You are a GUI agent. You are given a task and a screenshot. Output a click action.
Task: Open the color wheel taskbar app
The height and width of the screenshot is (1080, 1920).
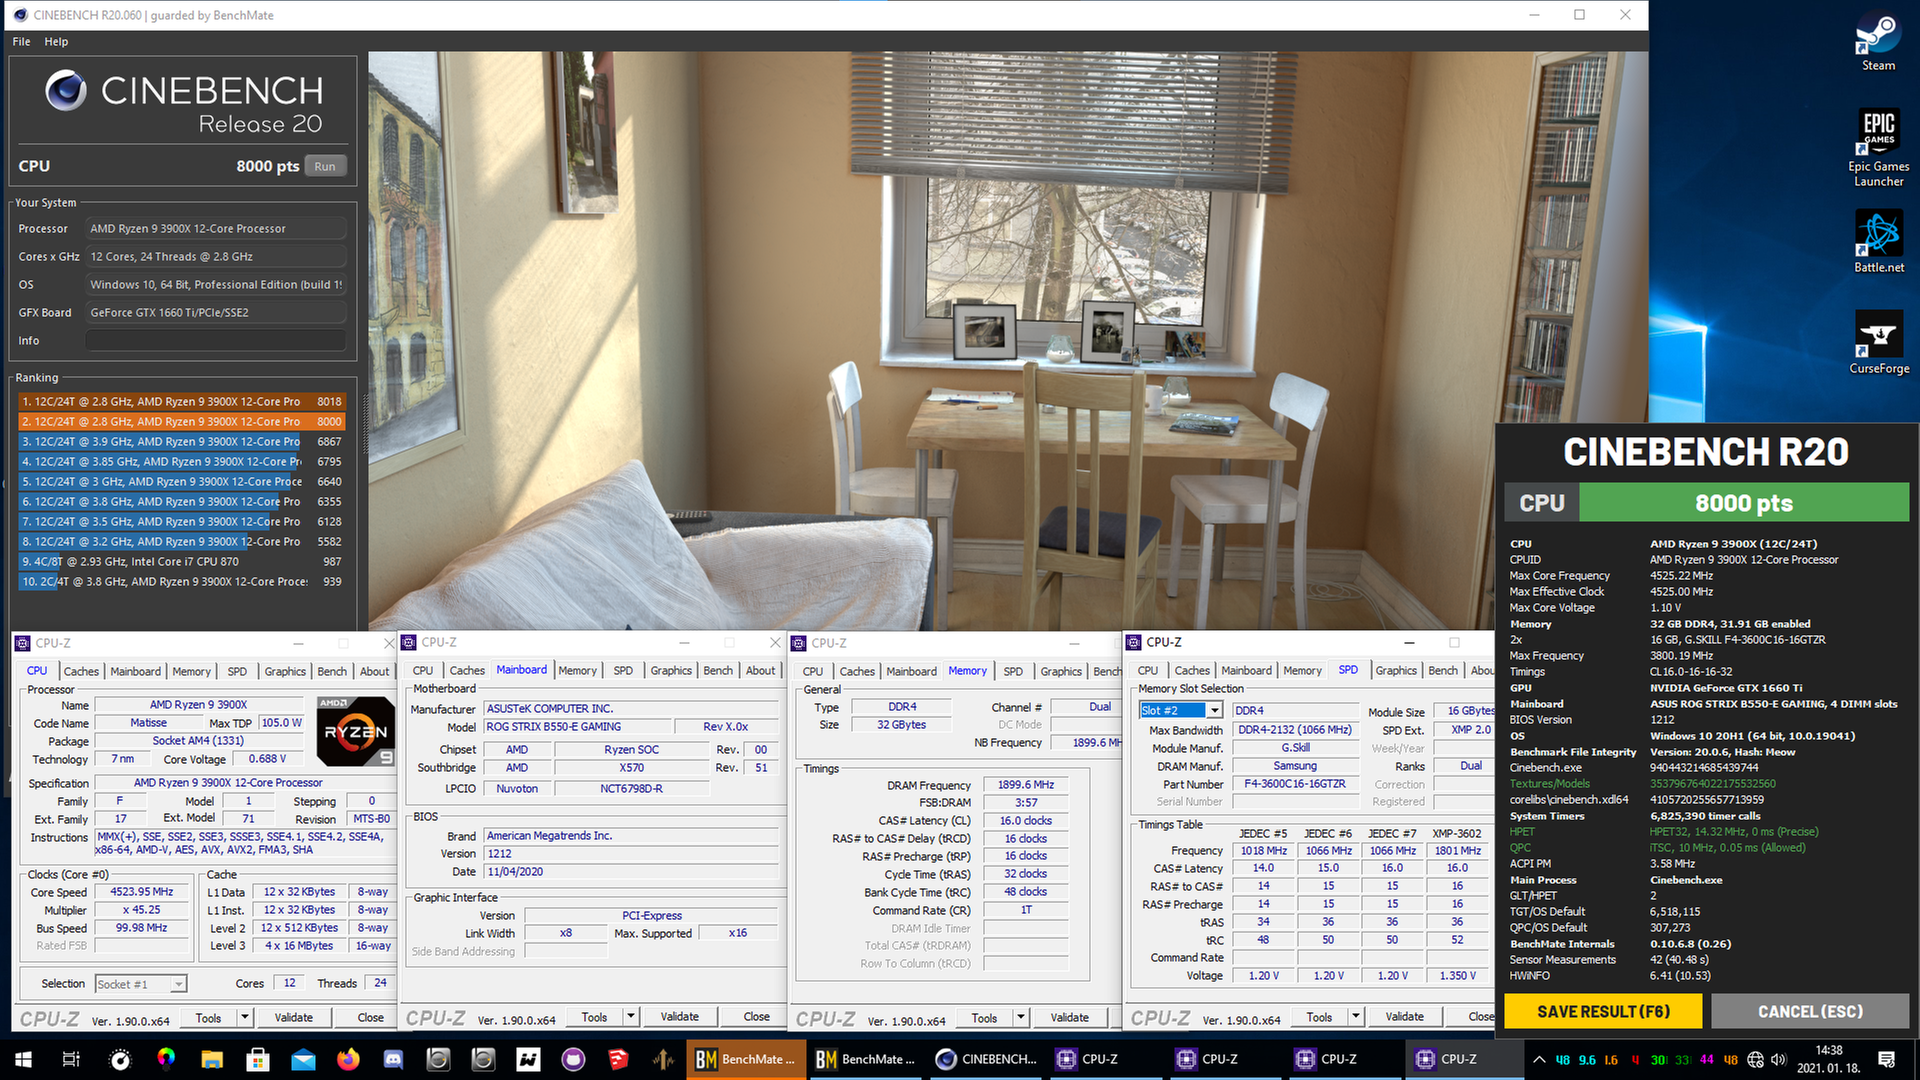click(166, 1059)
